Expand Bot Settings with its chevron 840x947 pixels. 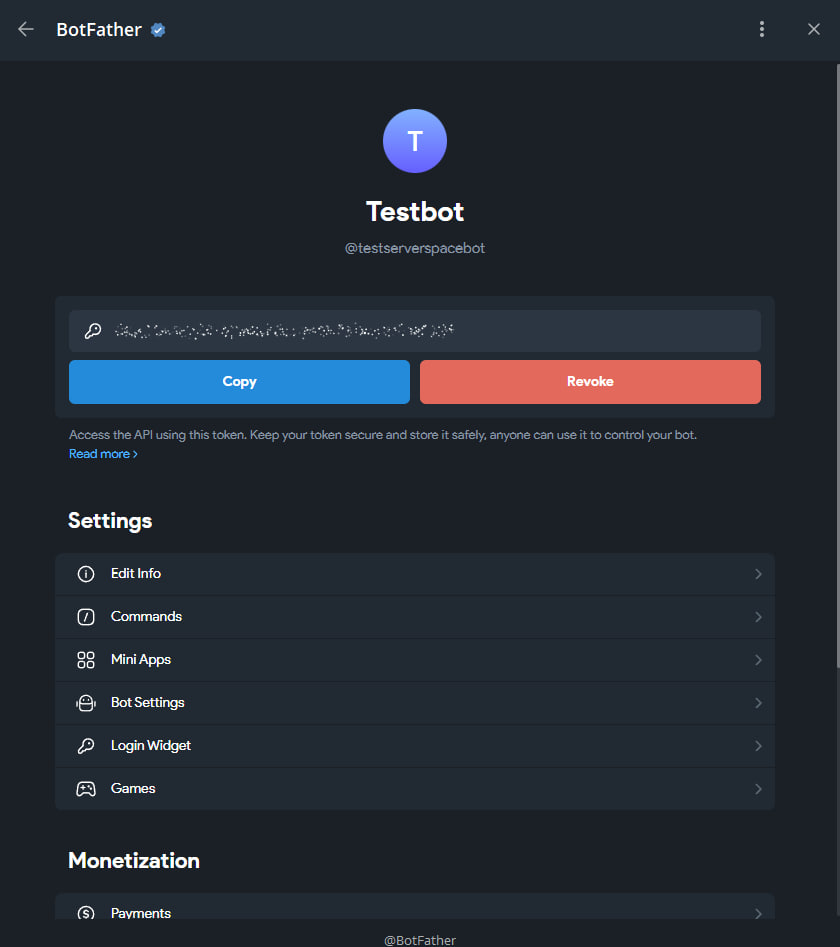click(x=758, y=703)
